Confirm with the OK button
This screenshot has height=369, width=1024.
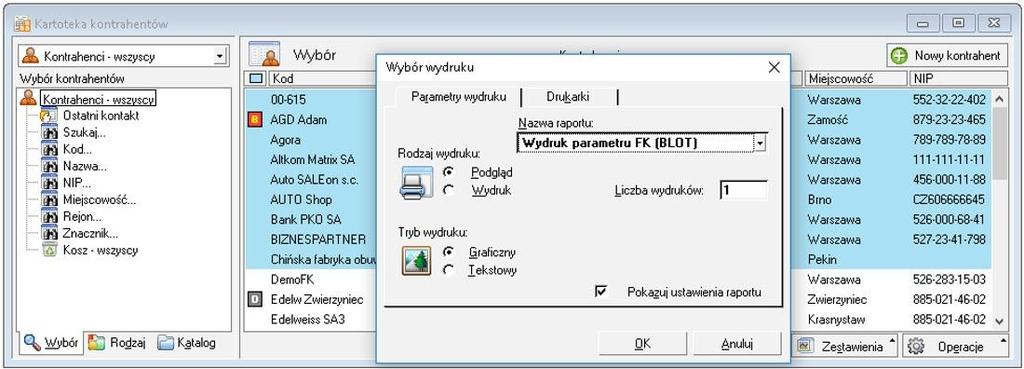[643, 344]
